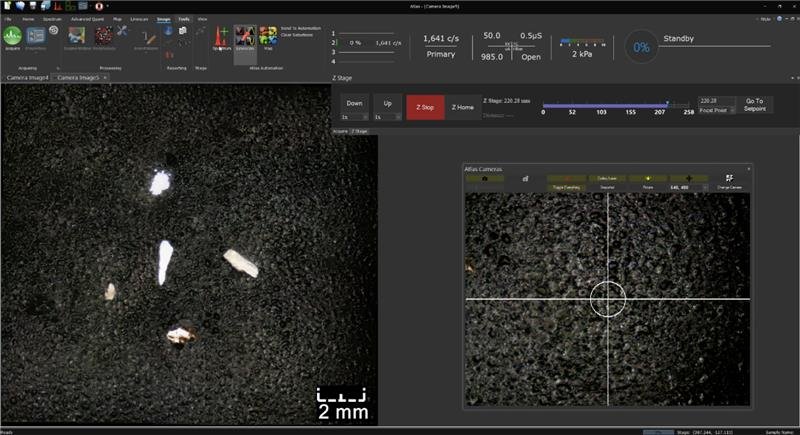The width and height of the screenshot is (800, 435).
Task: Click the green Acquire icon
Action: coord(12,36)
